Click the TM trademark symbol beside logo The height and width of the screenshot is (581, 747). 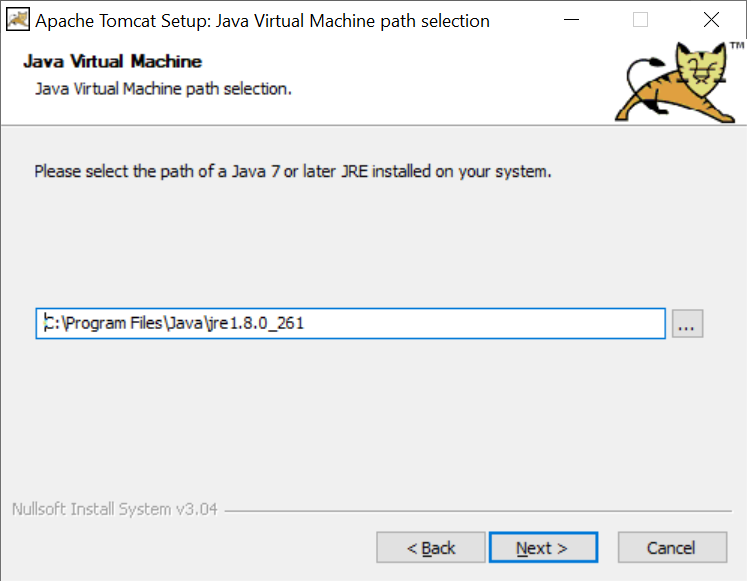point(737,46)
